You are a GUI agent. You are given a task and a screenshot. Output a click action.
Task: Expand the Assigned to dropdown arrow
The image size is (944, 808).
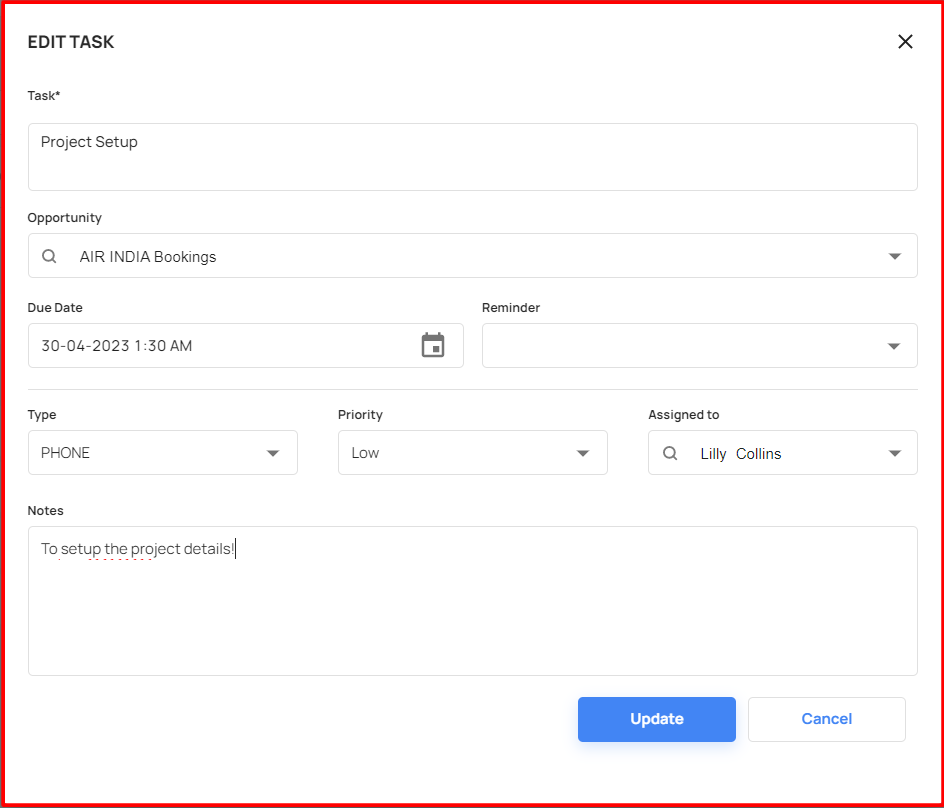pyautogui.click(x=895, y=453)
